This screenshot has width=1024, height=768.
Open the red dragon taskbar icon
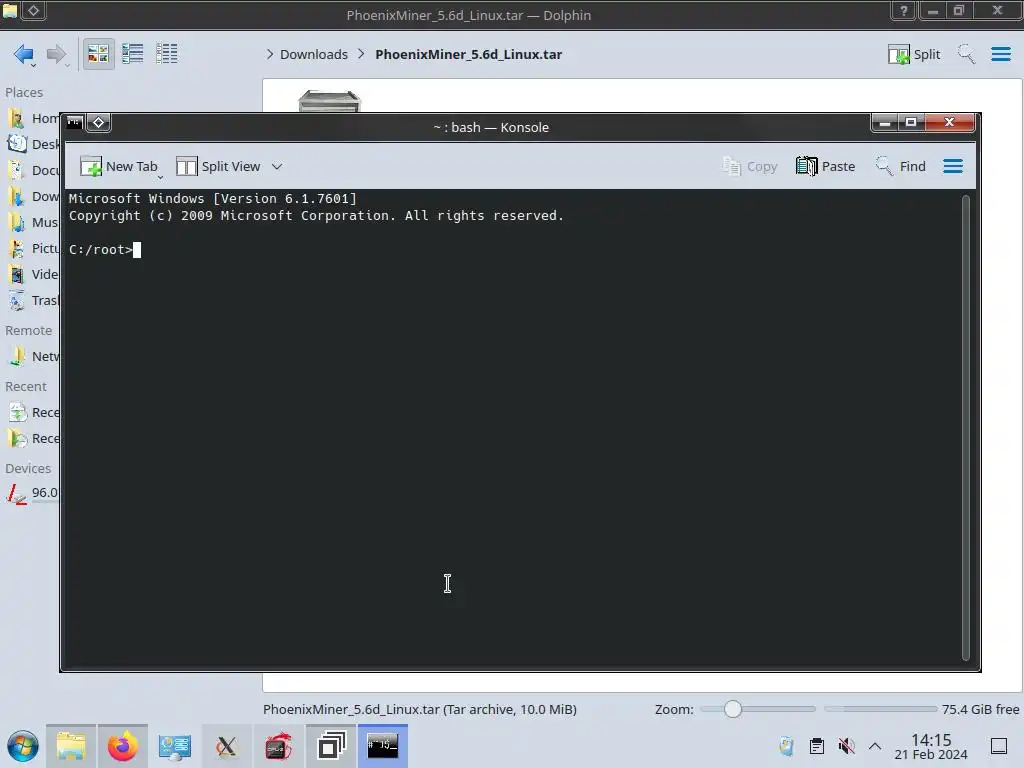278,746
